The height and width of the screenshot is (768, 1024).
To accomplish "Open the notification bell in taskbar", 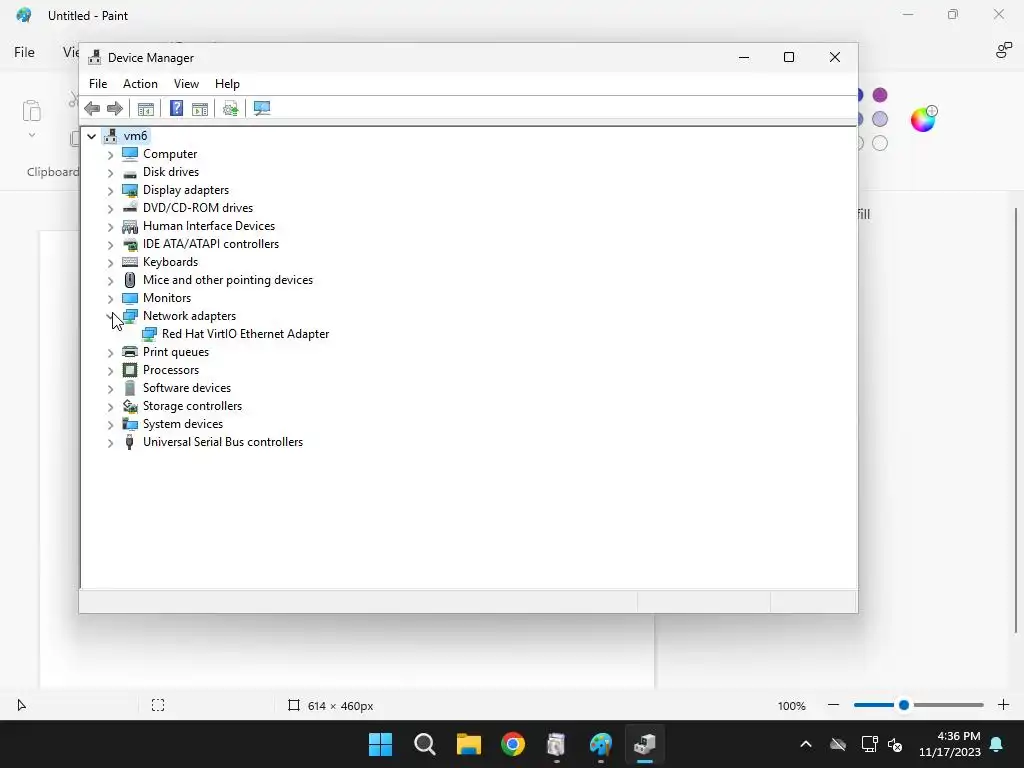I will 997,744.
